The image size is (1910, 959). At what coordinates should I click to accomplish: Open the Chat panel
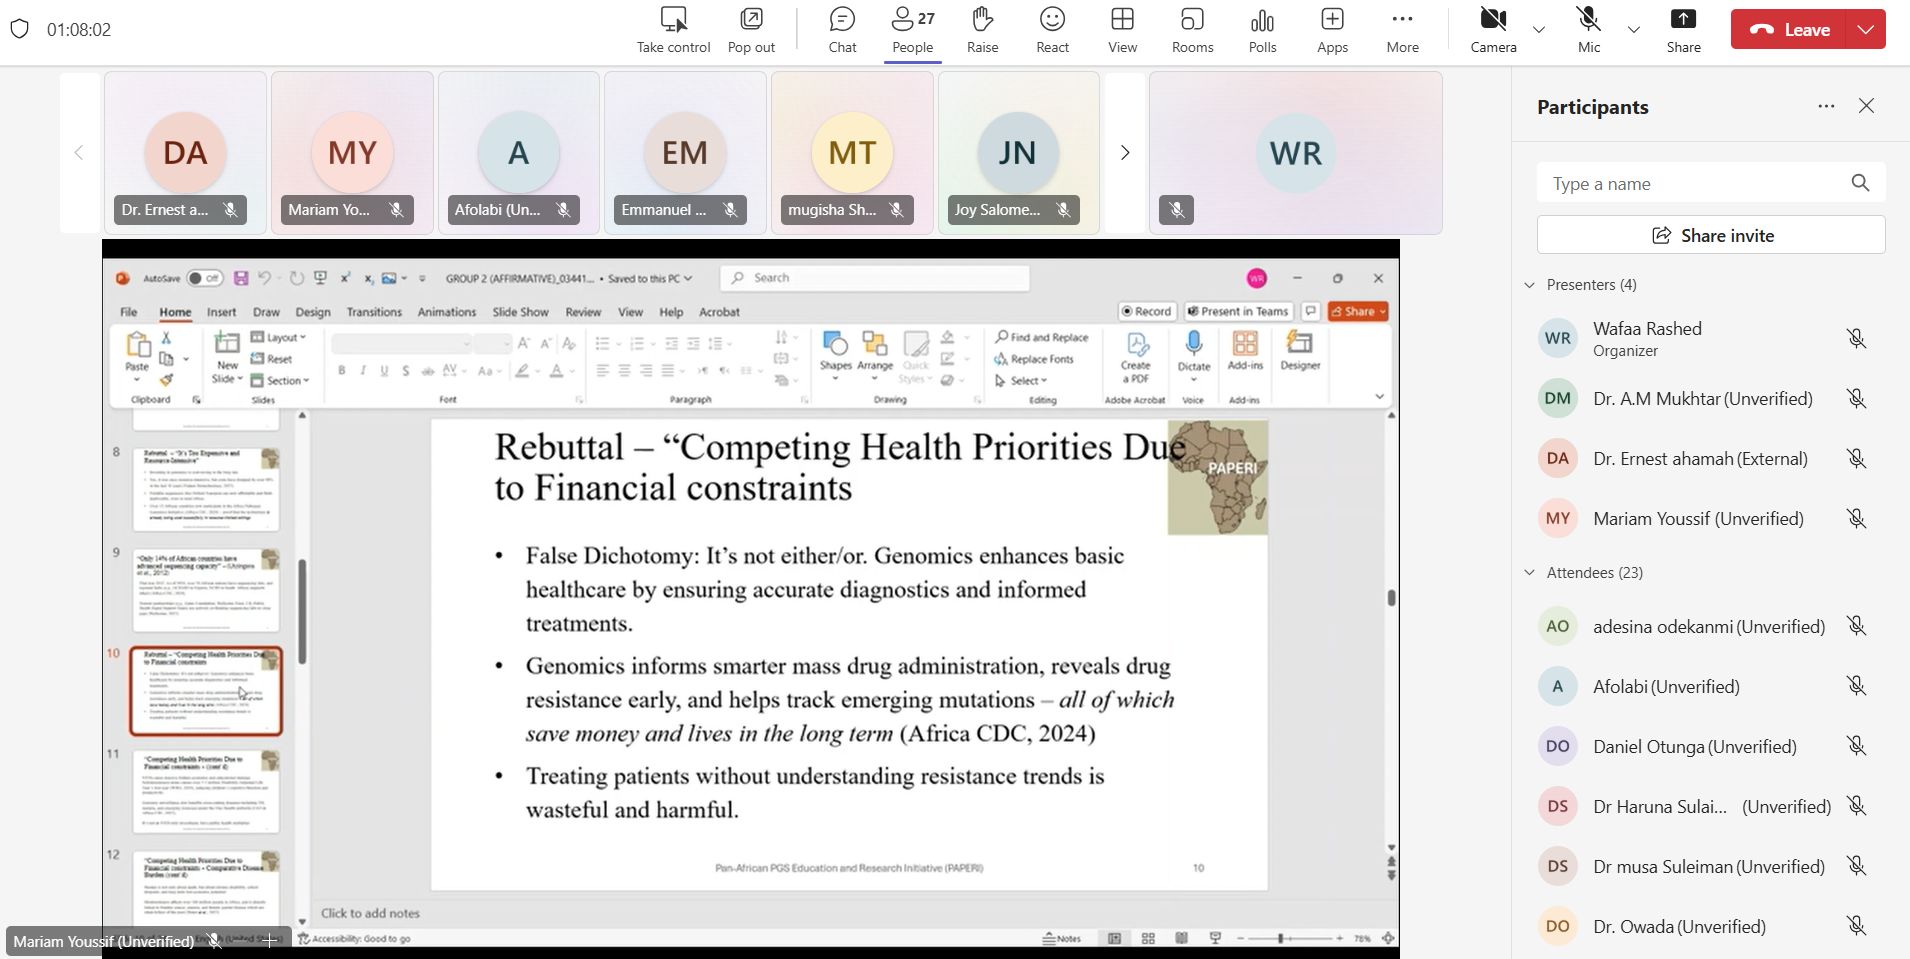pyautogui.click(x=842, y=30)
